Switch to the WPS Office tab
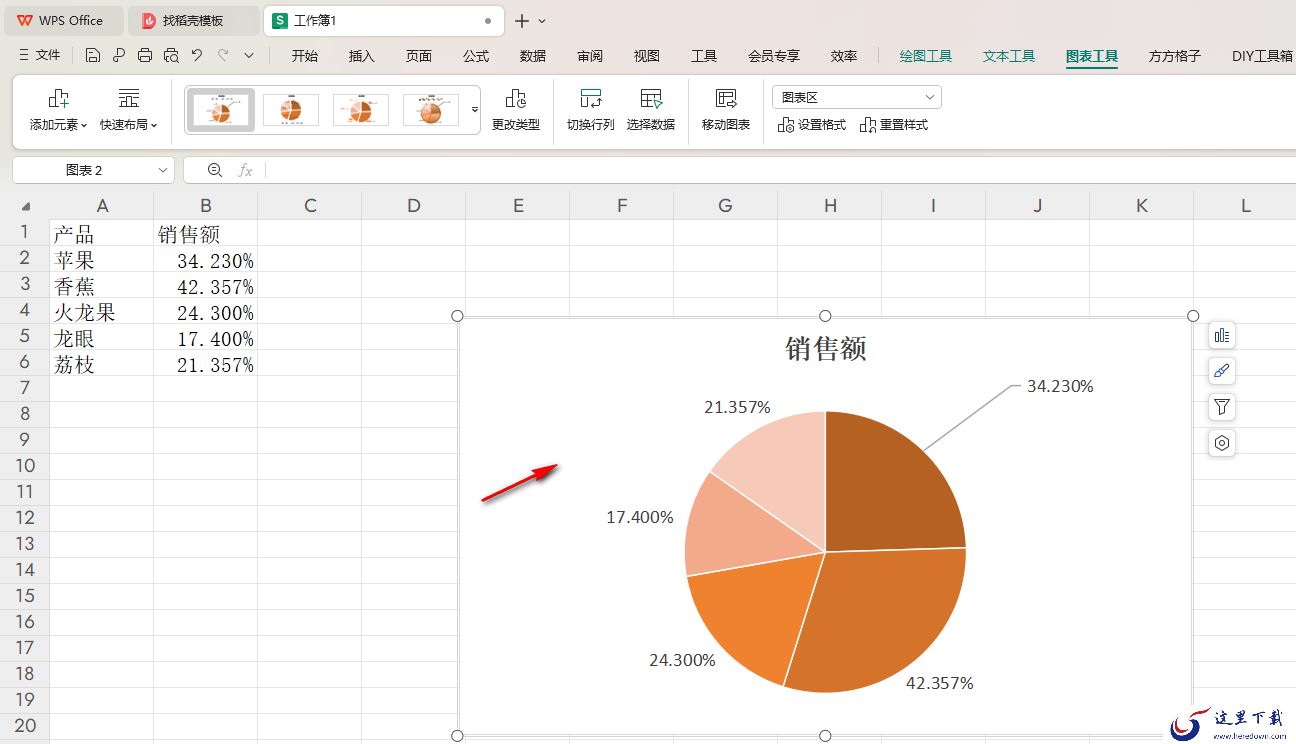Image resolution: width=1296 pixels, height=744 pixels. pyautogui.click(x=62, y=20)
